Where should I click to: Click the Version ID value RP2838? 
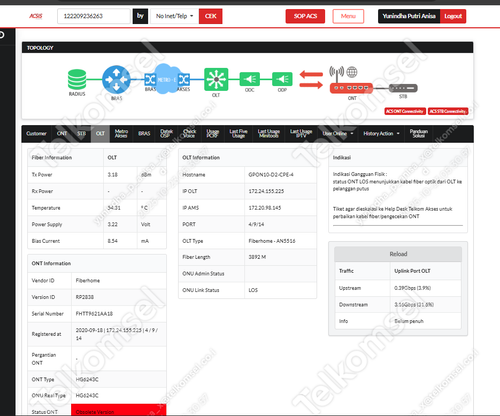[85, 297]
